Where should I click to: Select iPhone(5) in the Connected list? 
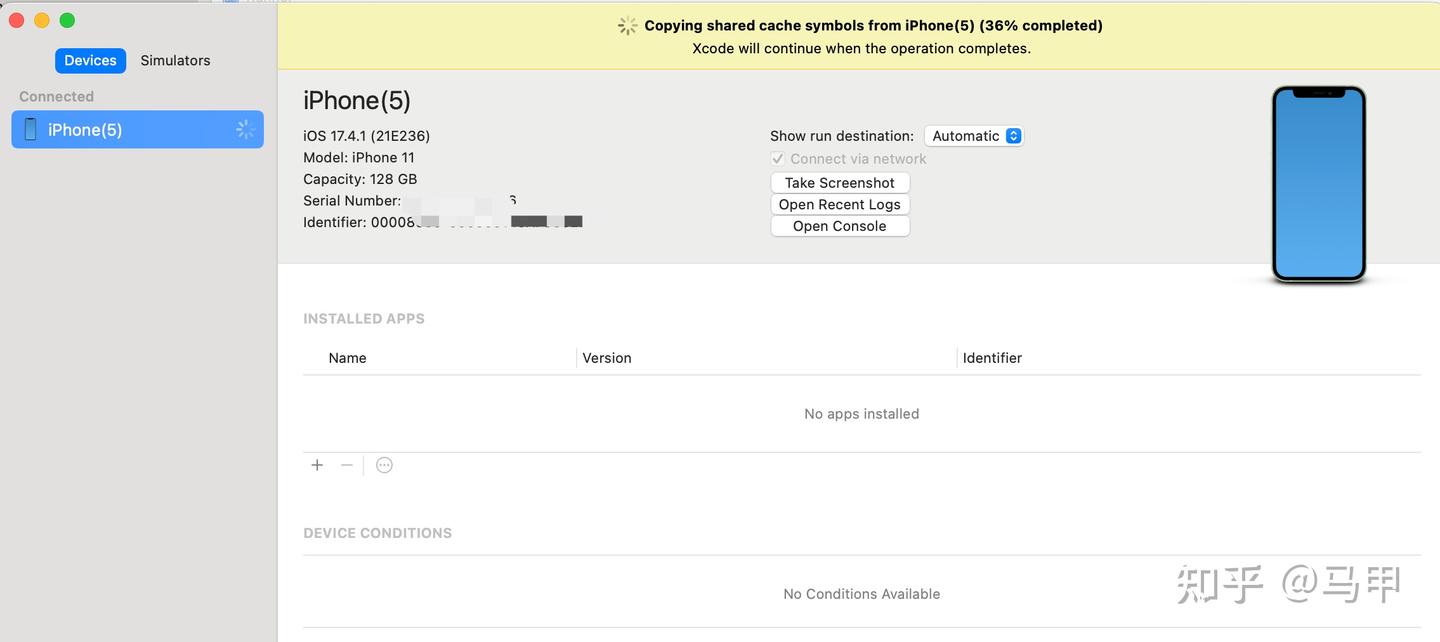[137, 129]
